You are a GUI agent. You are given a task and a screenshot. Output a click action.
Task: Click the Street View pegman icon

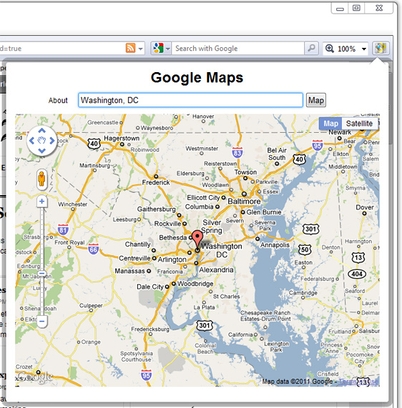coord(42,179)
